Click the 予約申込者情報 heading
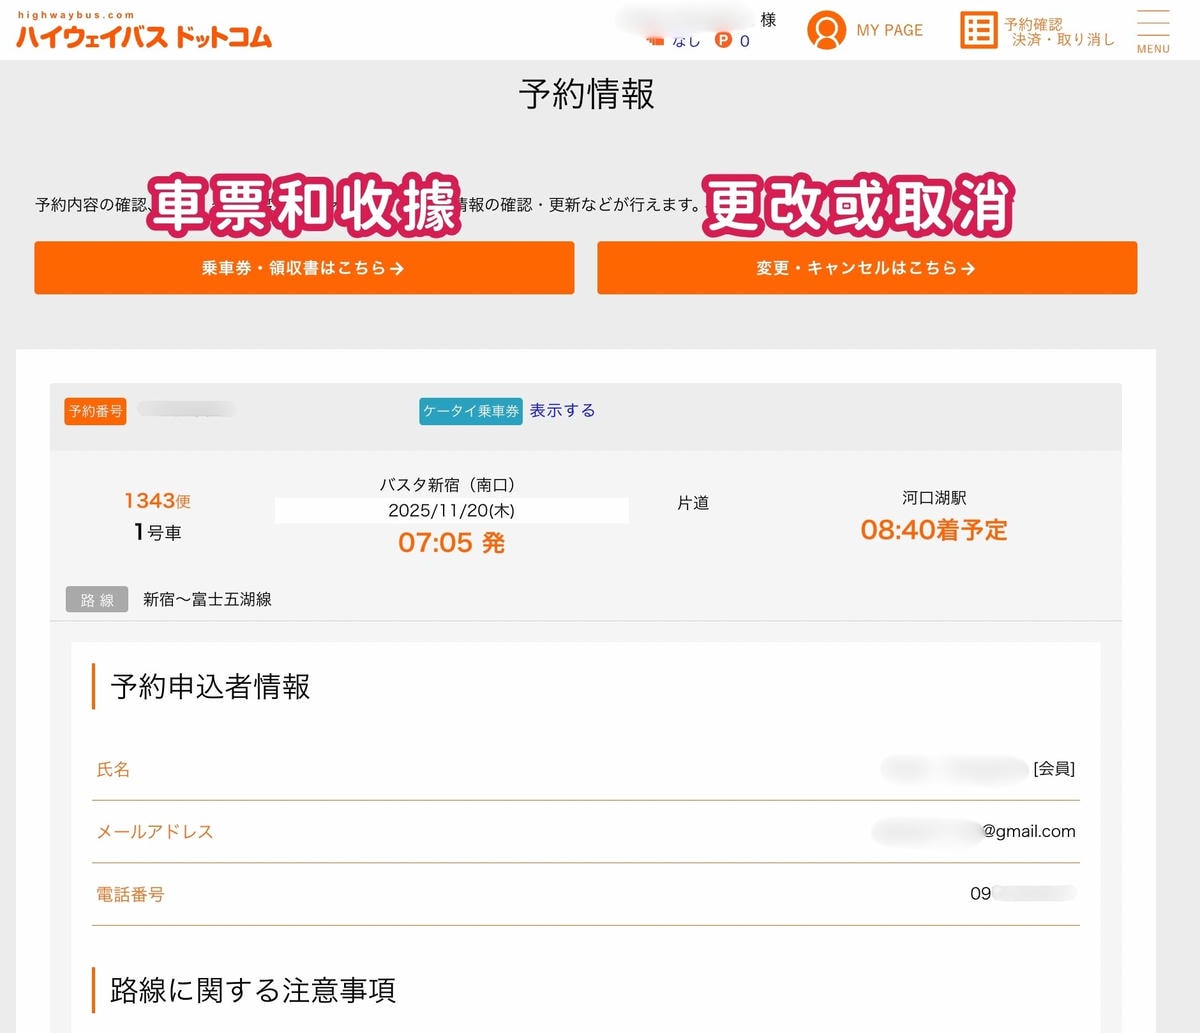1200x1033 pixels. pyautogui.click(x=210, y=686)
